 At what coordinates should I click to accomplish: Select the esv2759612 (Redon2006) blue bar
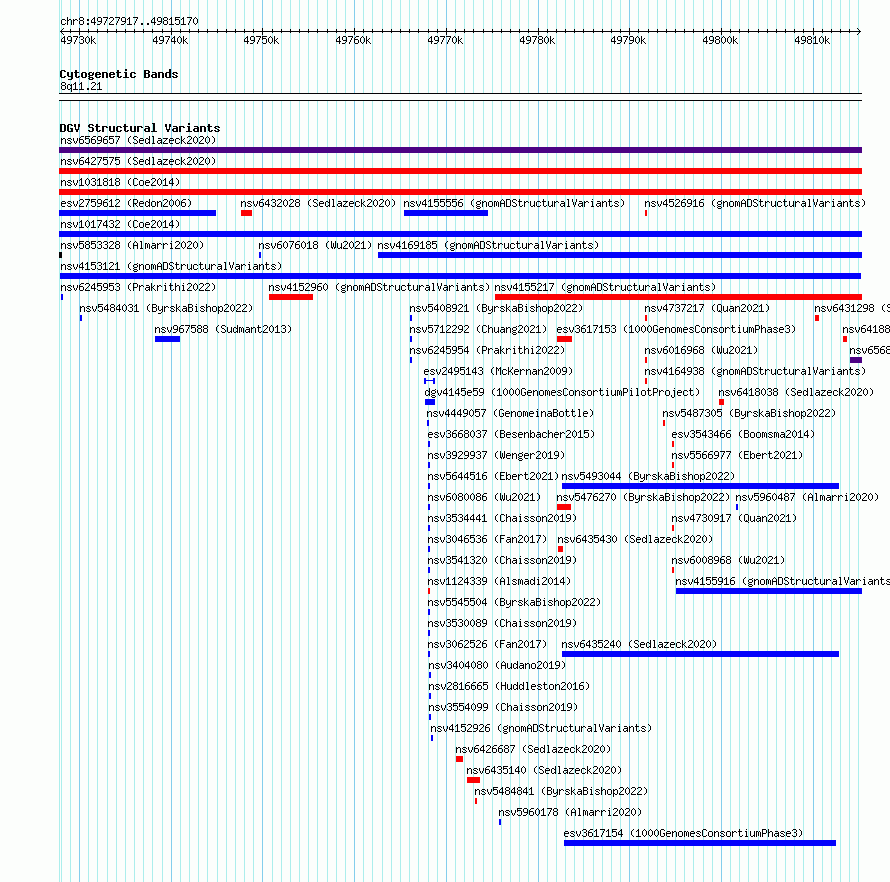coord(137,213)
